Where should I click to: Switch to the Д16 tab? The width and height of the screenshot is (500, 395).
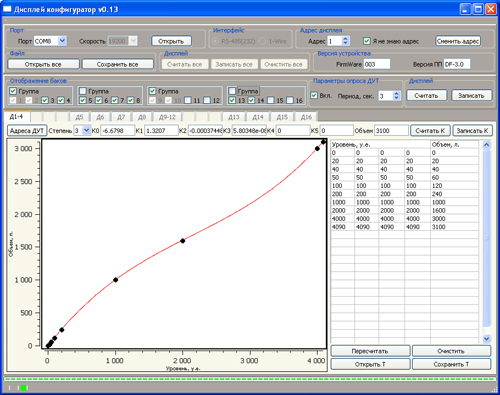[306, 117]
